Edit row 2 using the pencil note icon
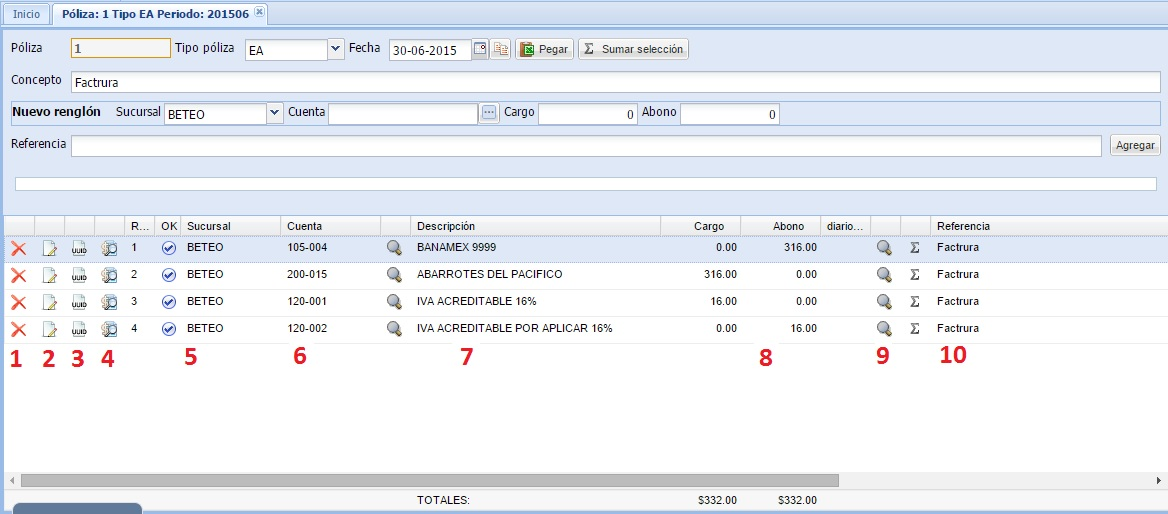The height and width of the screenshot is (514, 1168). pos(49,275)
